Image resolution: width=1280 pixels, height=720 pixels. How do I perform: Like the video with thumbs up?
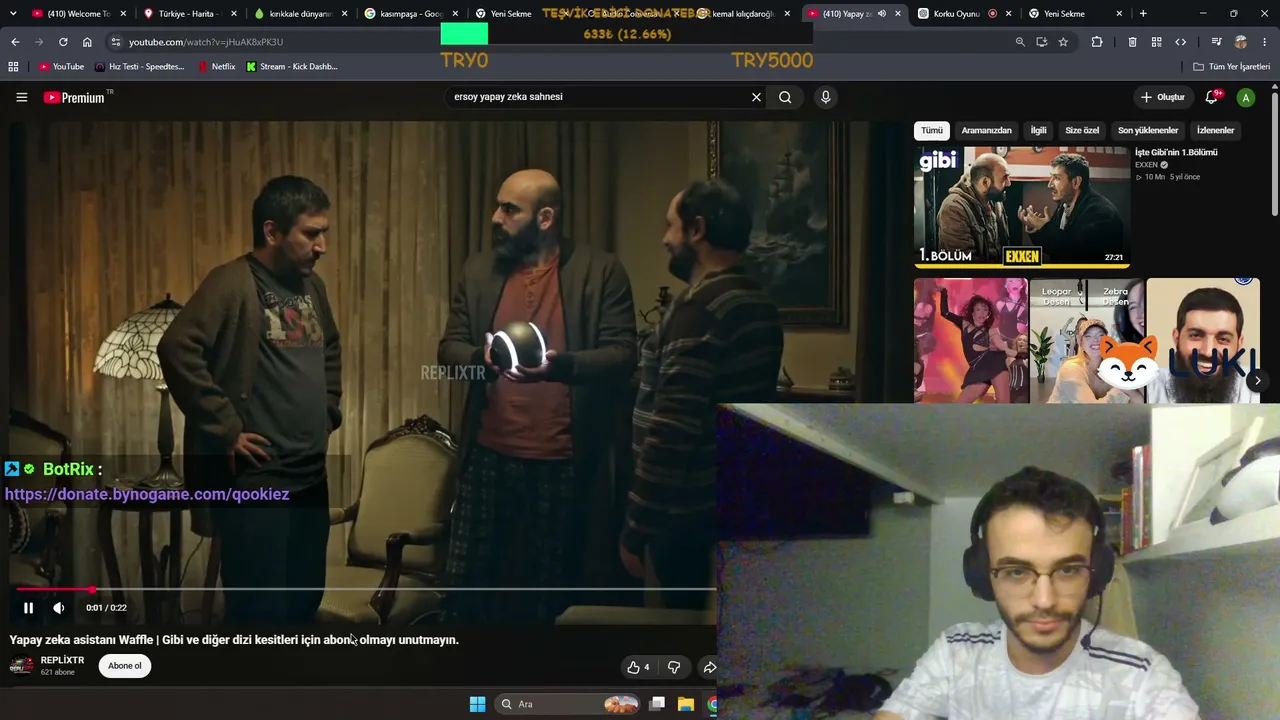(x=637, y=667)
